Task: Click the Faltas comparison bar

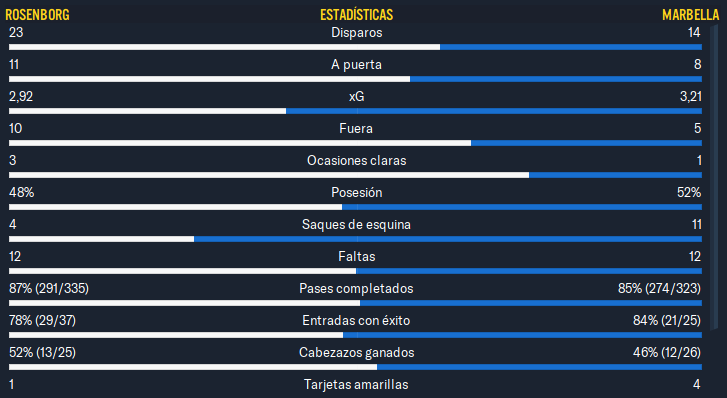Action: pyautogui.click(x=355, y=271)
